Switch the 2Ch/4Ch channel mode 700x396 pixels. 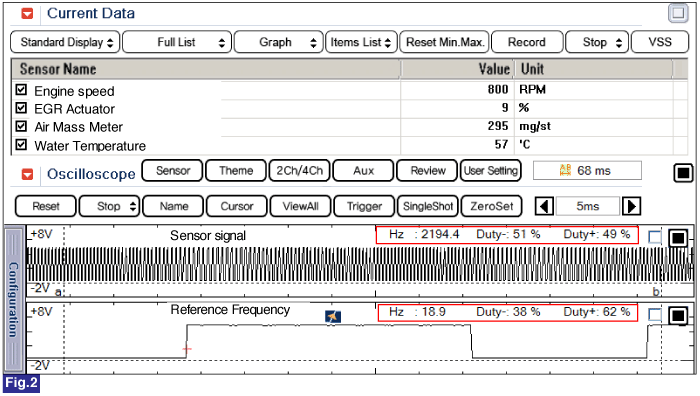(300, 171)
